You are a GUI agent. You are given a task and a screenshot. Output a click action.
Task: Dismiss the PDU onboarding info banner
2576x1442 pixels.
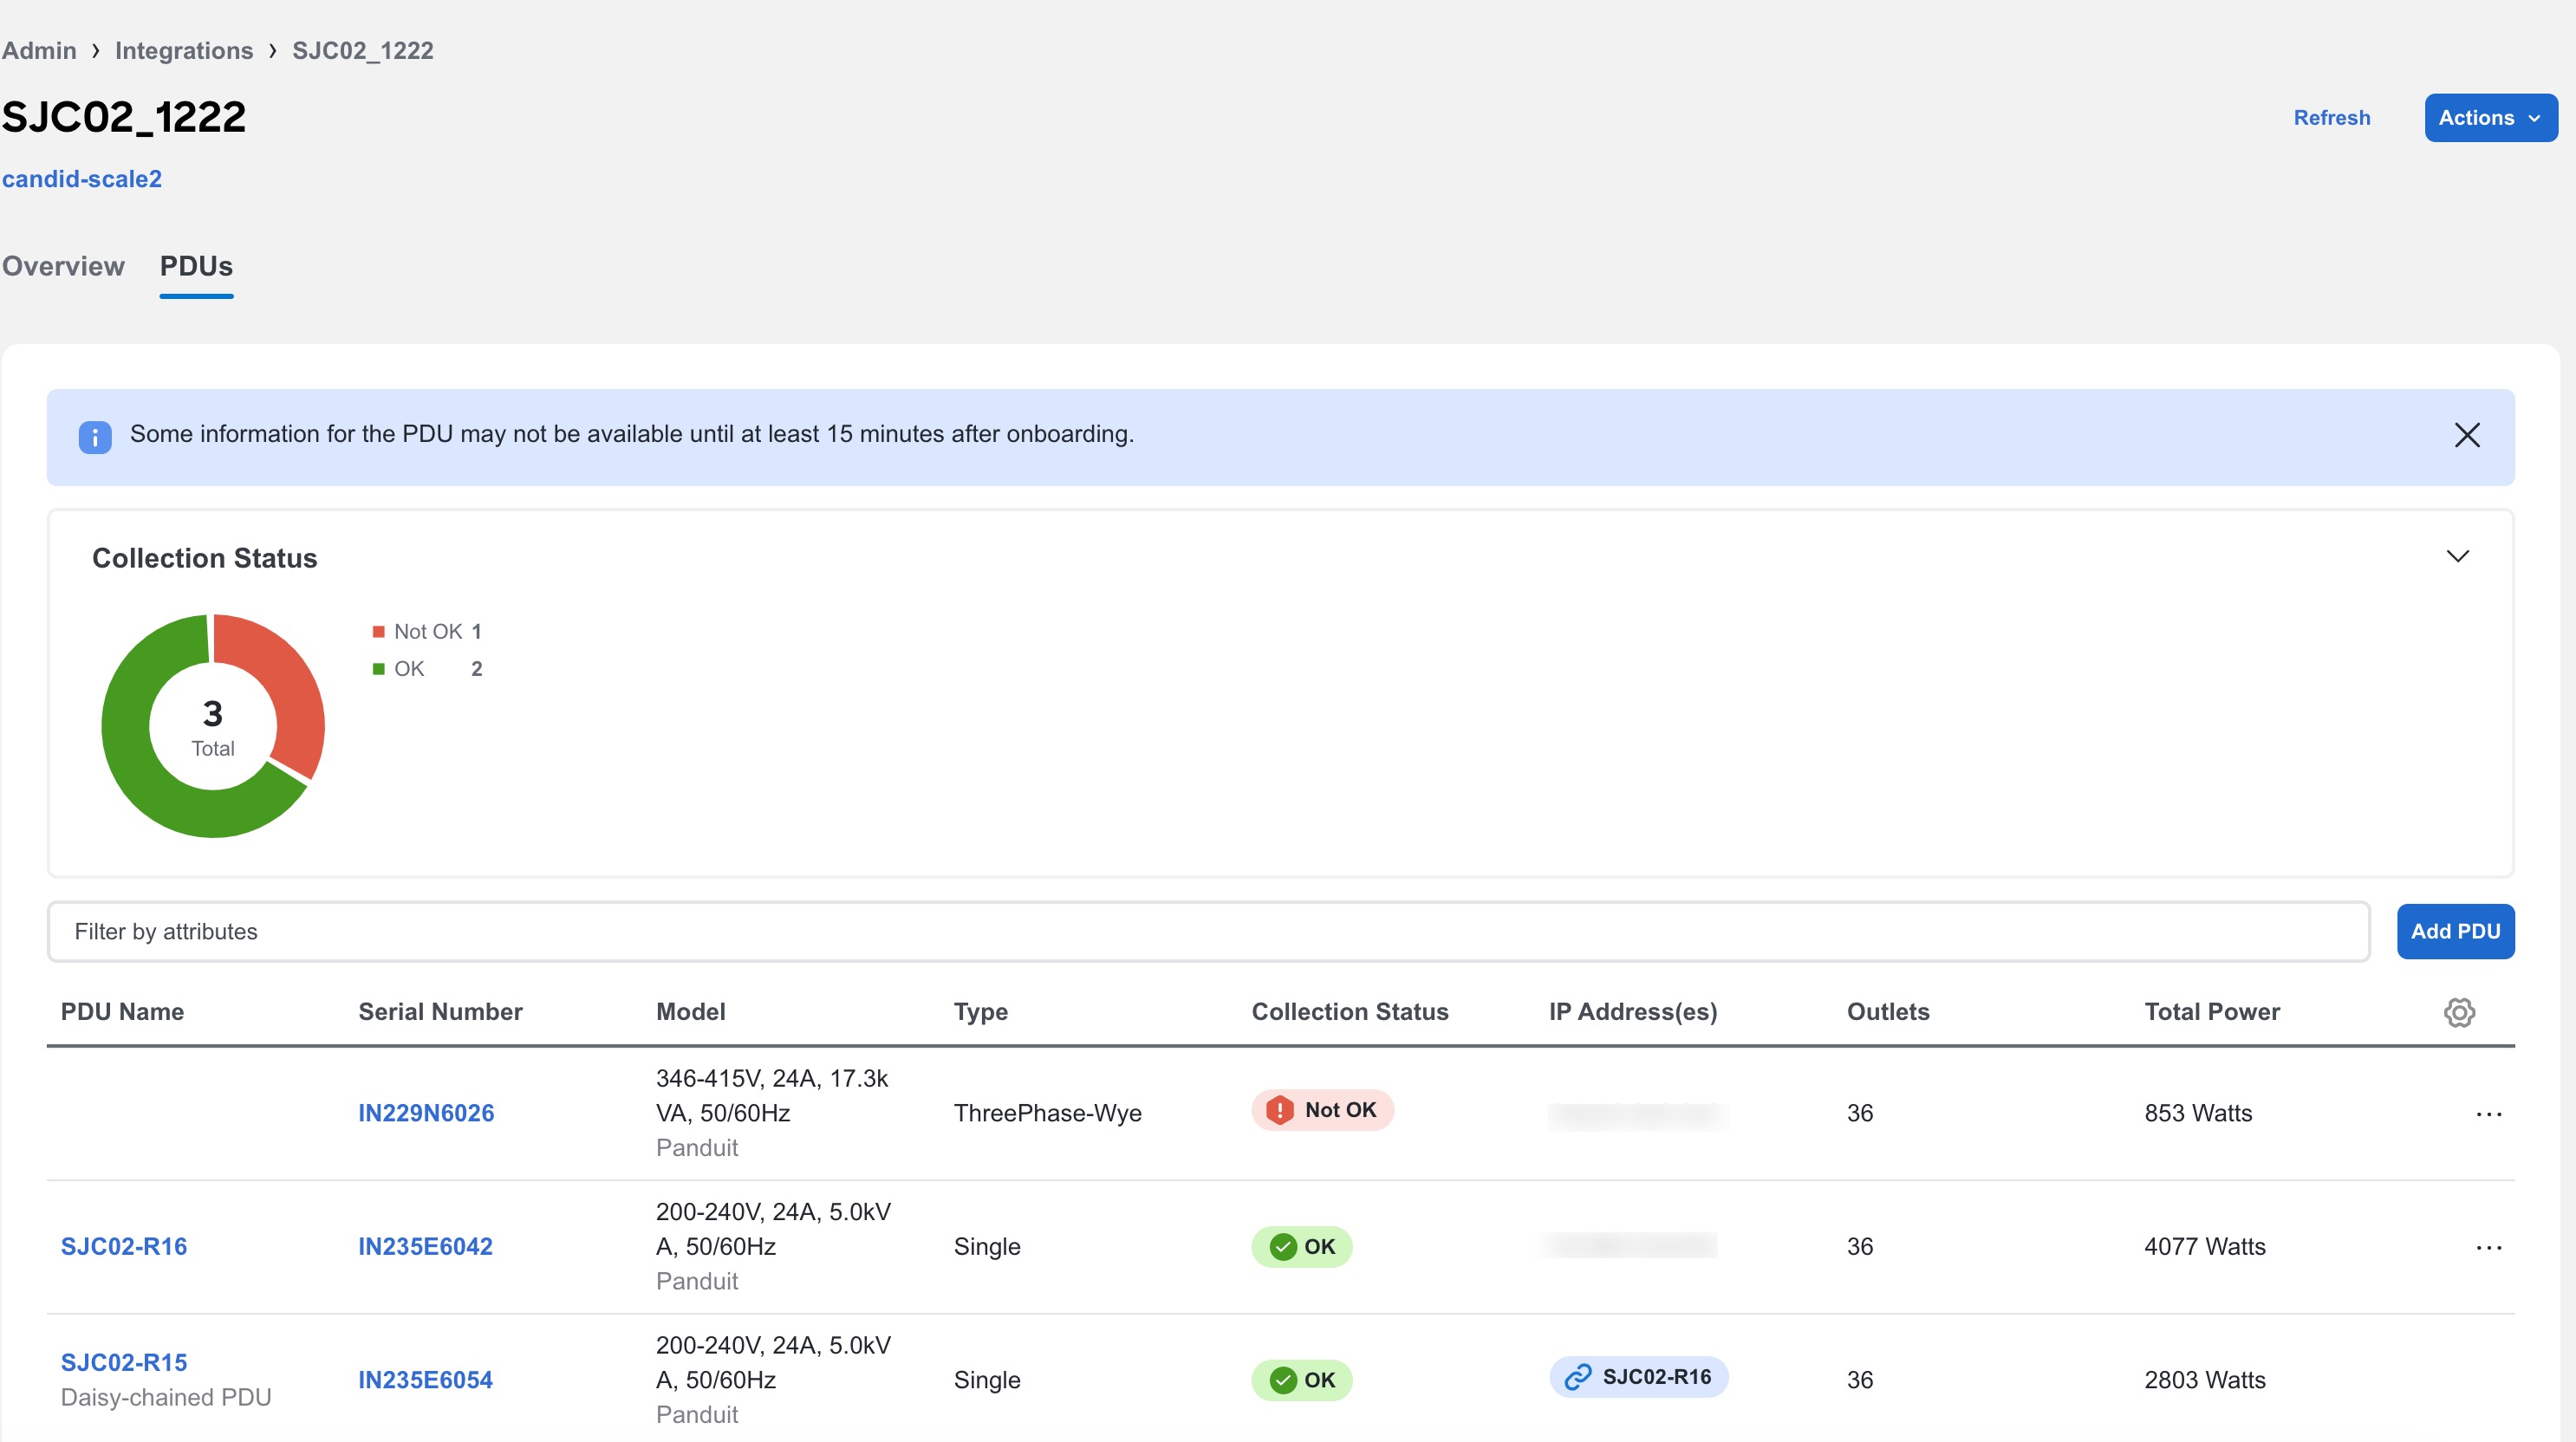pos(2466,435)
